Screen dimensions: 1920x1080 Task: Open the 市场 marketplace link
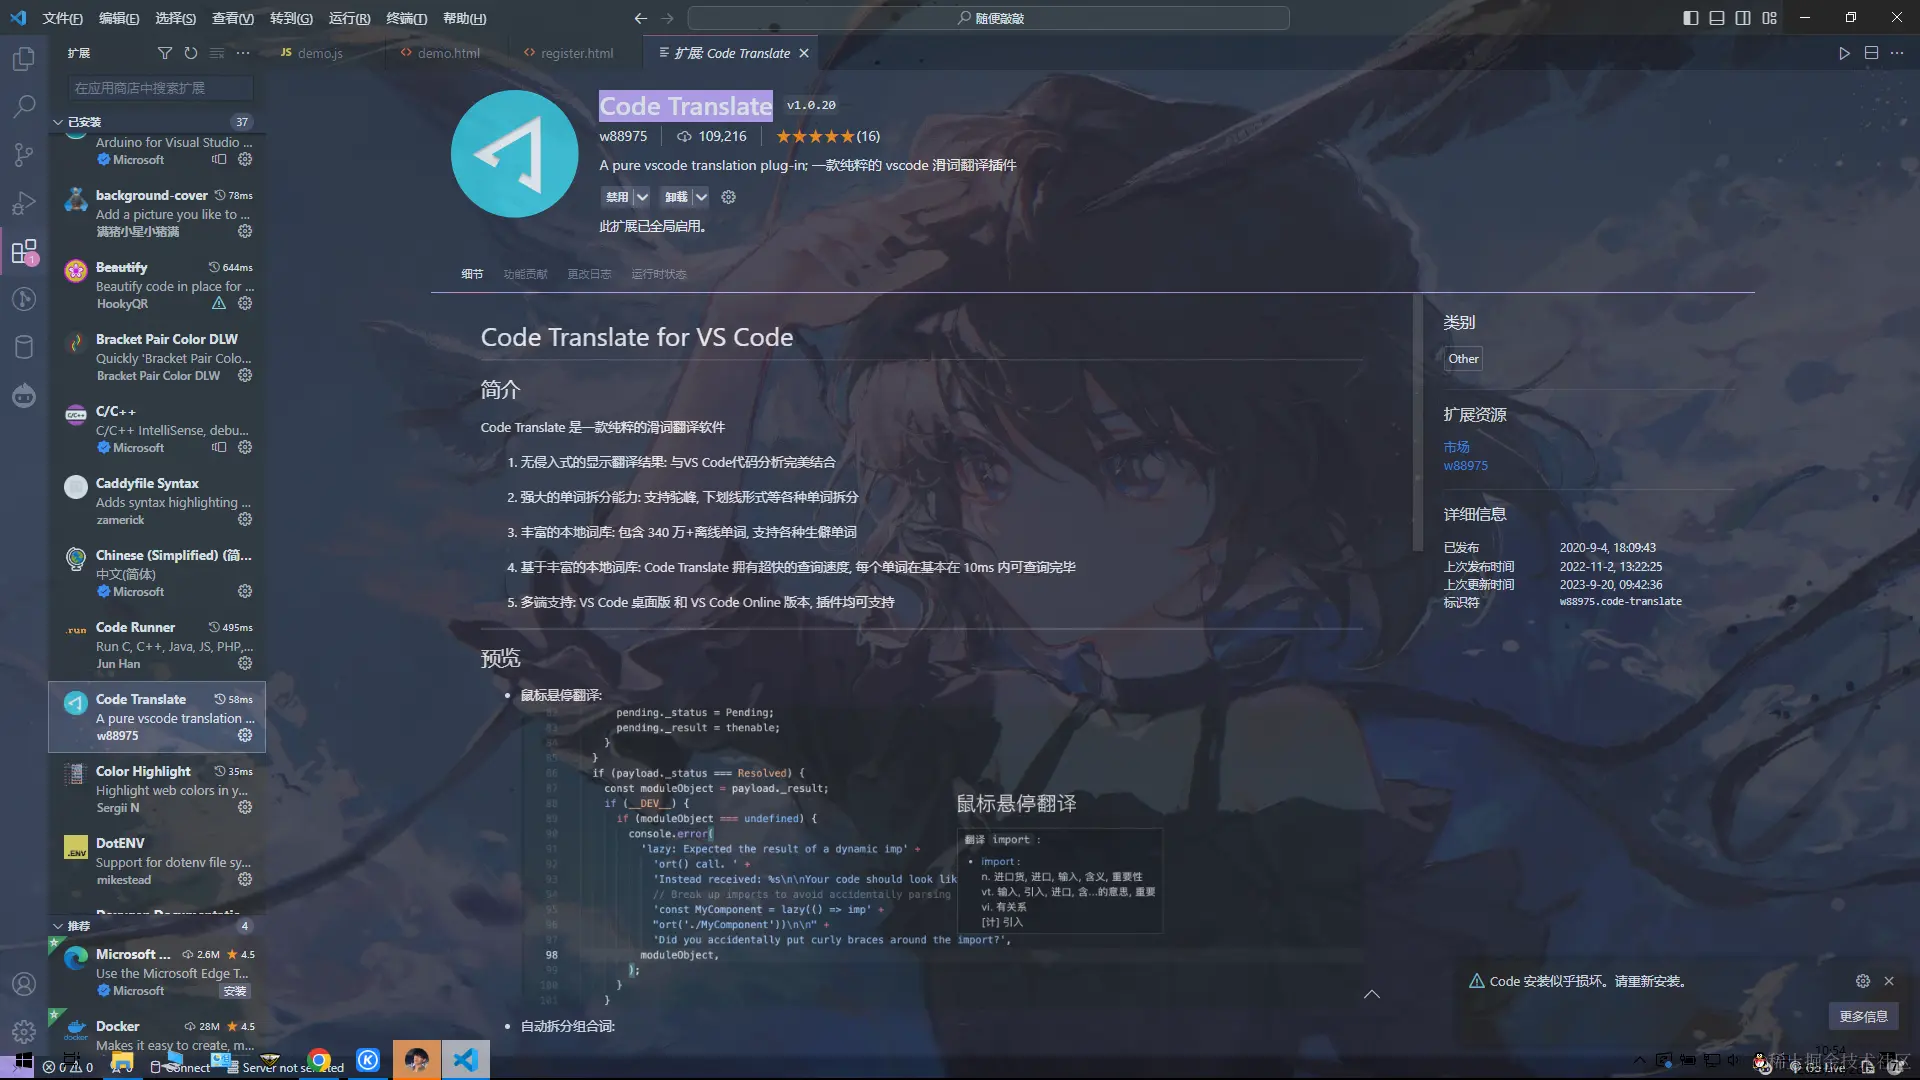pos(1456,447)
